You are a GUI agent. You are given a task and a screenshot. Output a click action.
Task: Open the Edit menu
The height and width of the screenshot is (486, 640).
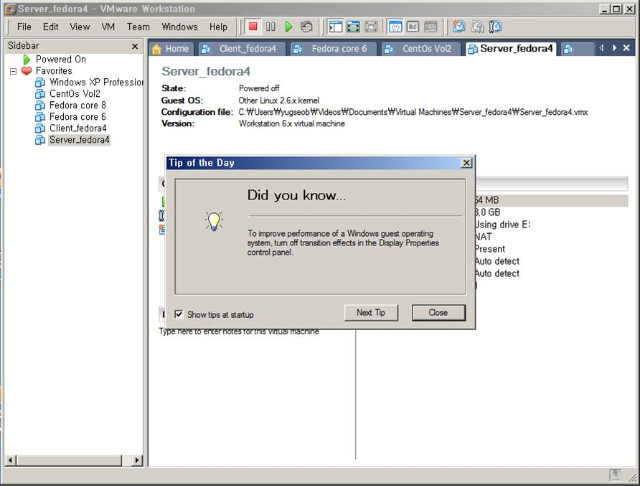[51, 27]
